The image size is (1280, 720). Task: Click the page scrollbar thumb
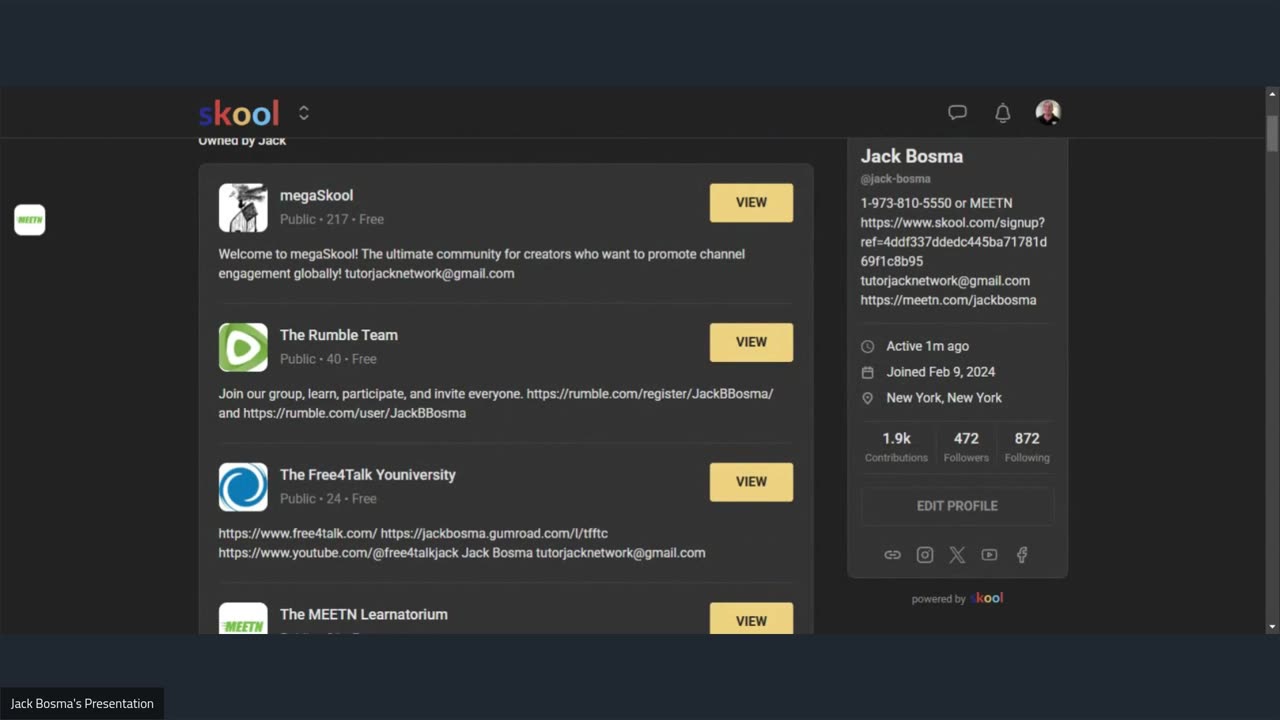(1272, 134)
